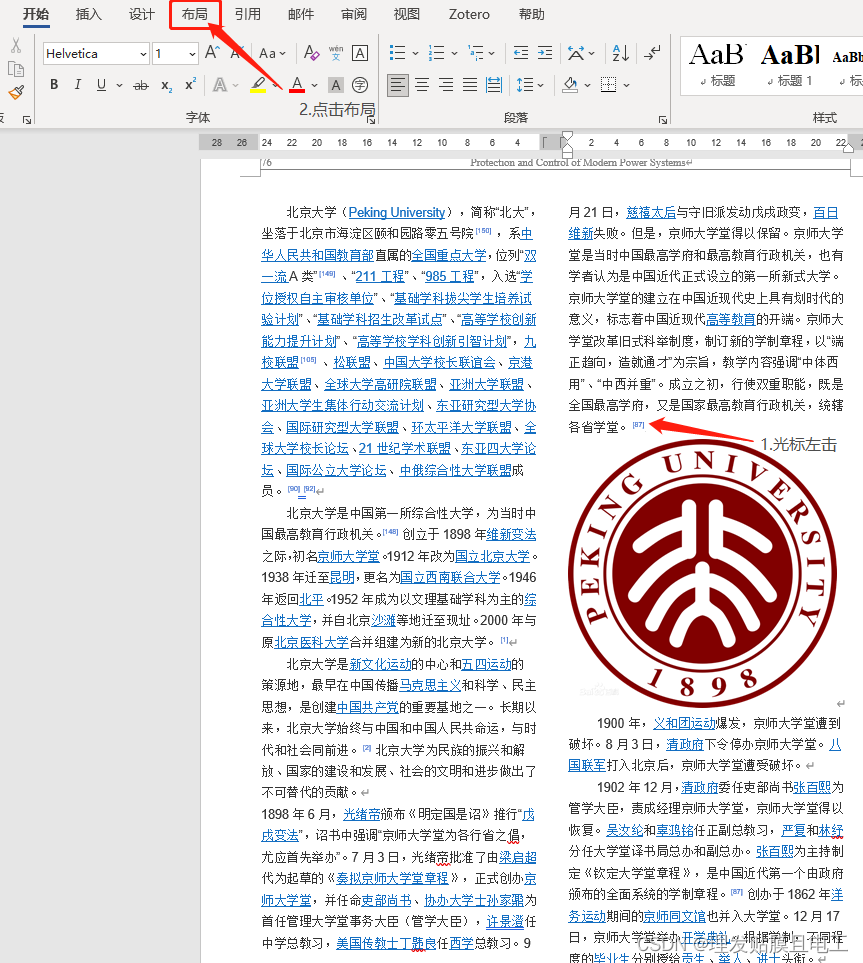Expand the Numbering dropdown arrow

[454, 53]
